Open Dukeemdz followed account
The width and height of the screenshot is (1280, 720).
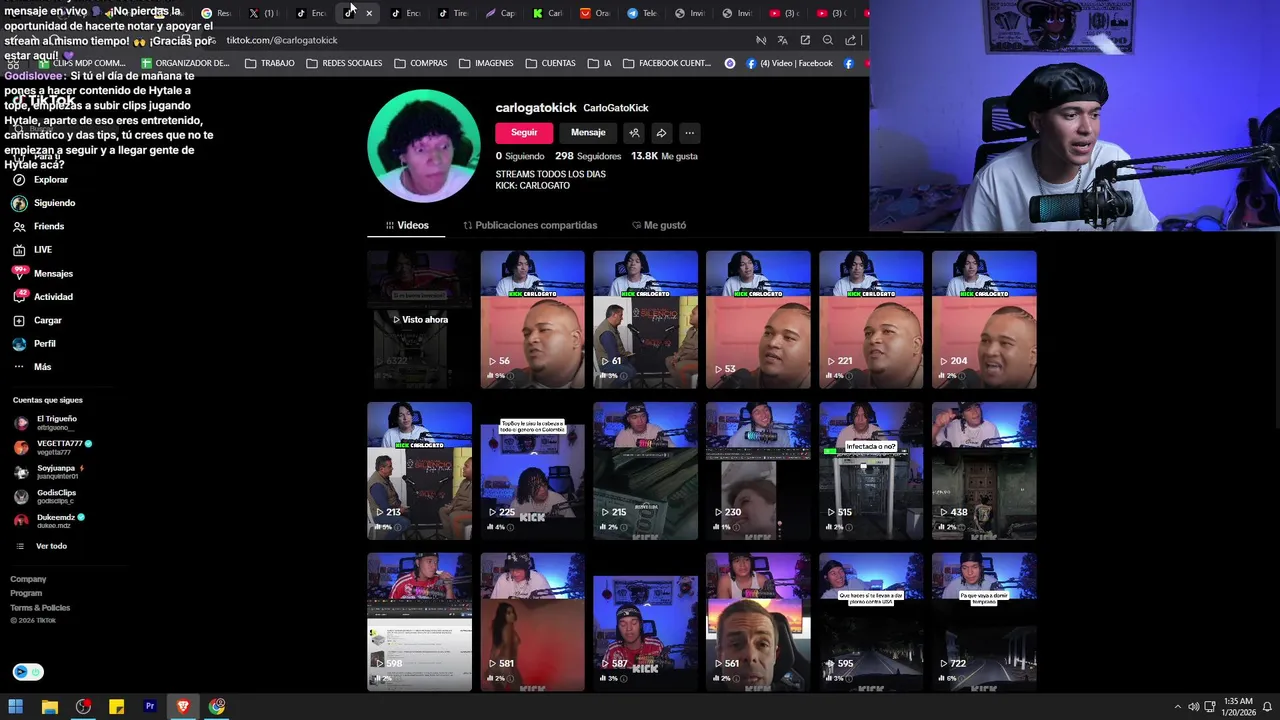(50, 520)
